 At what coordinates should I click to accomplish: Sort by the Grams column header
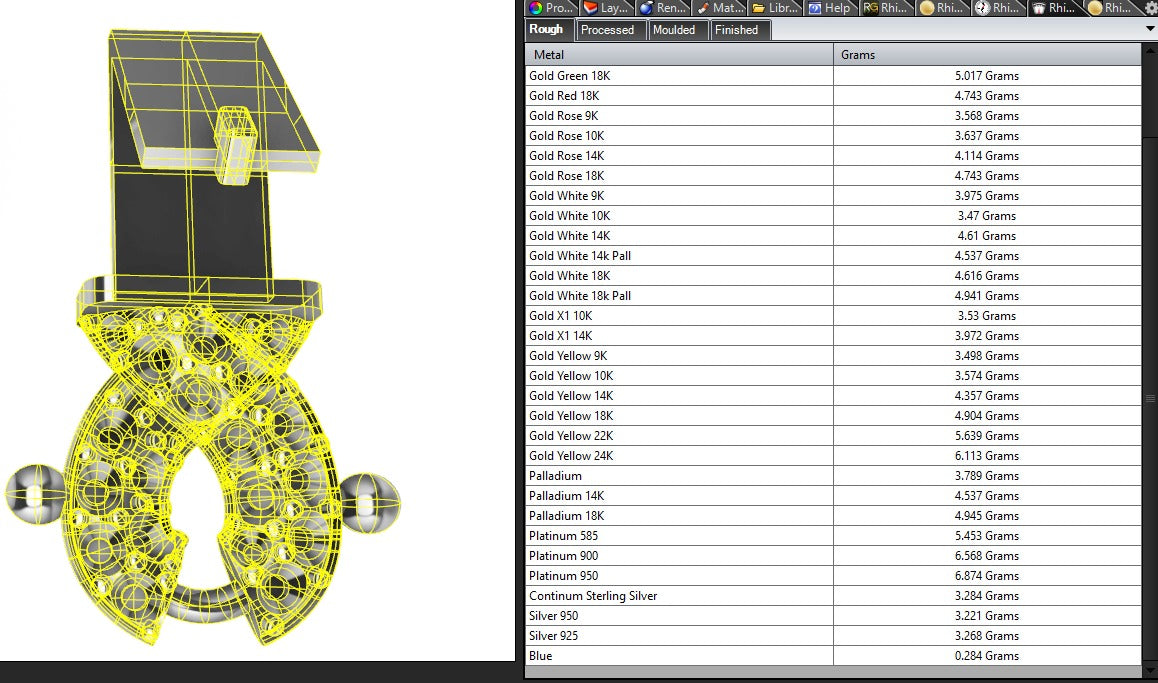click(x=987, y=55)
